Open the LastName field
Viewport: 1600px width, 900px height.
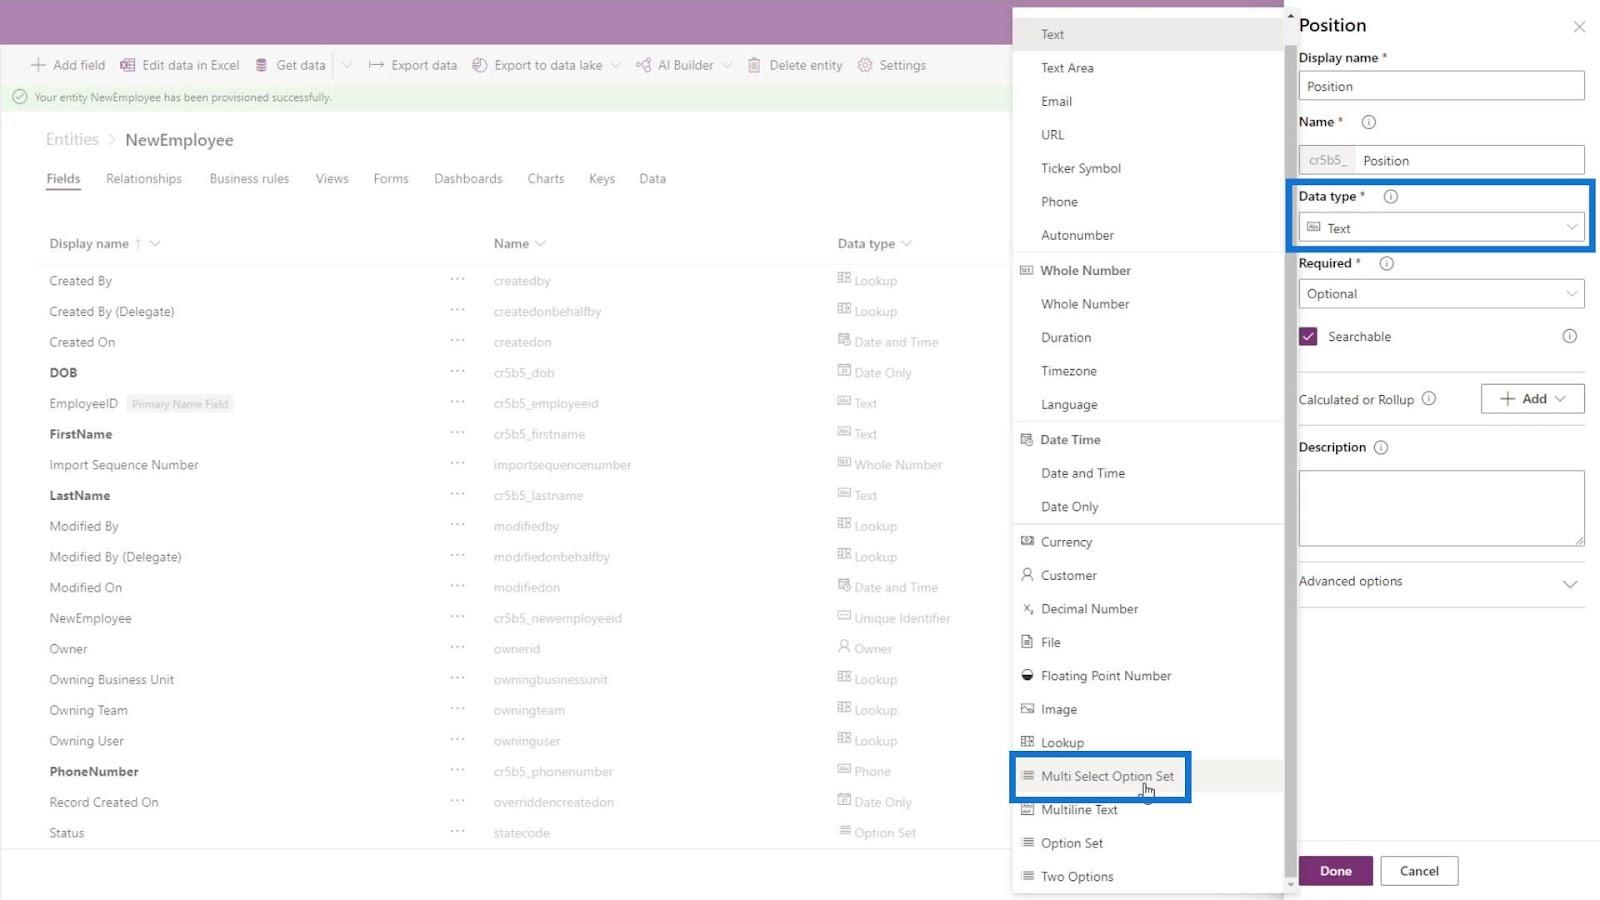pyautogui.click(x=80, y=496)
